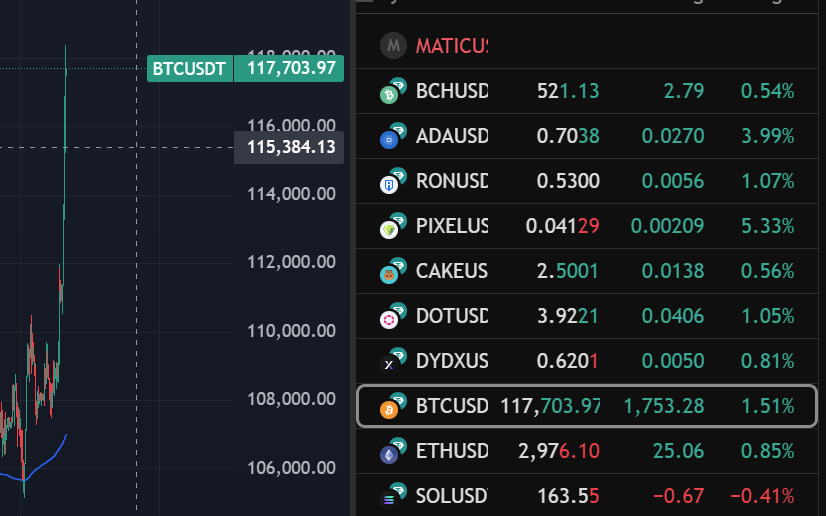Click DOTUSD change value 0.0406
Viewport: 826px width, 516px height.
pos(673,316)
